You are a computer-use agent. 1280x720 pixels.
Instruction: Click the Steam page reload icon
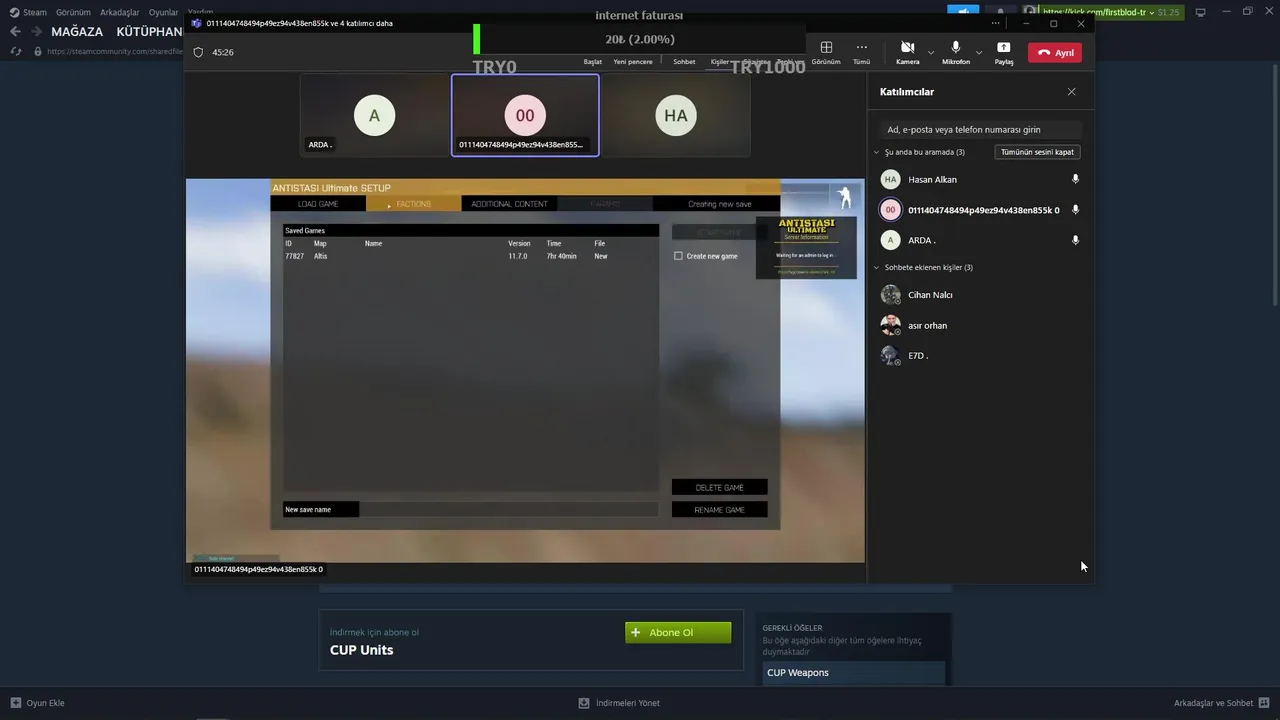coord(16,51)
